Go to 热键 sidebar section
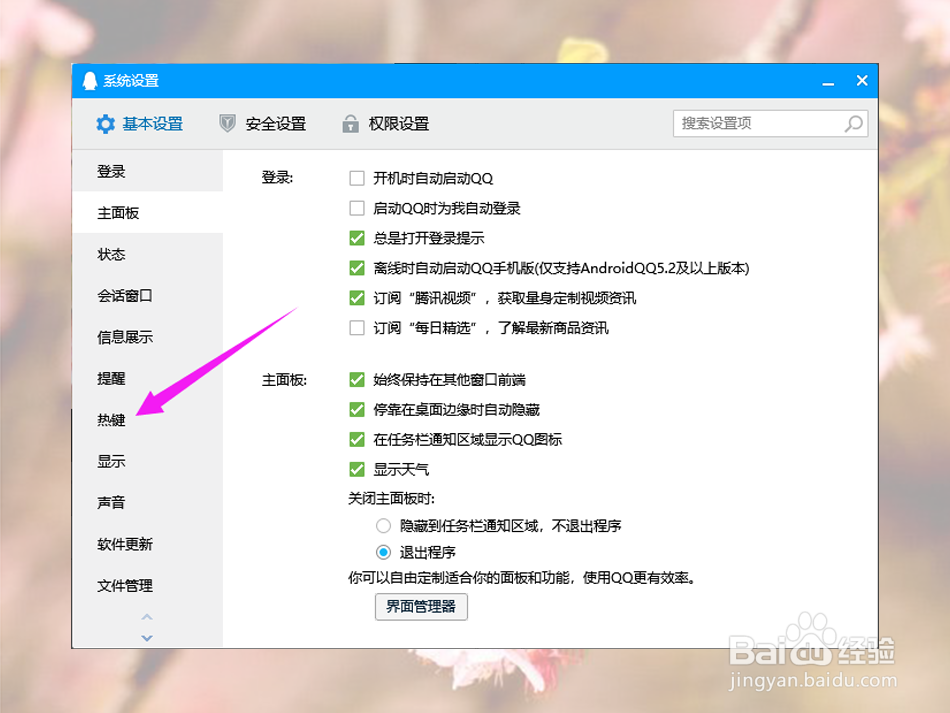The width and height of the screenshot is (950, 713). pos(147,420)
